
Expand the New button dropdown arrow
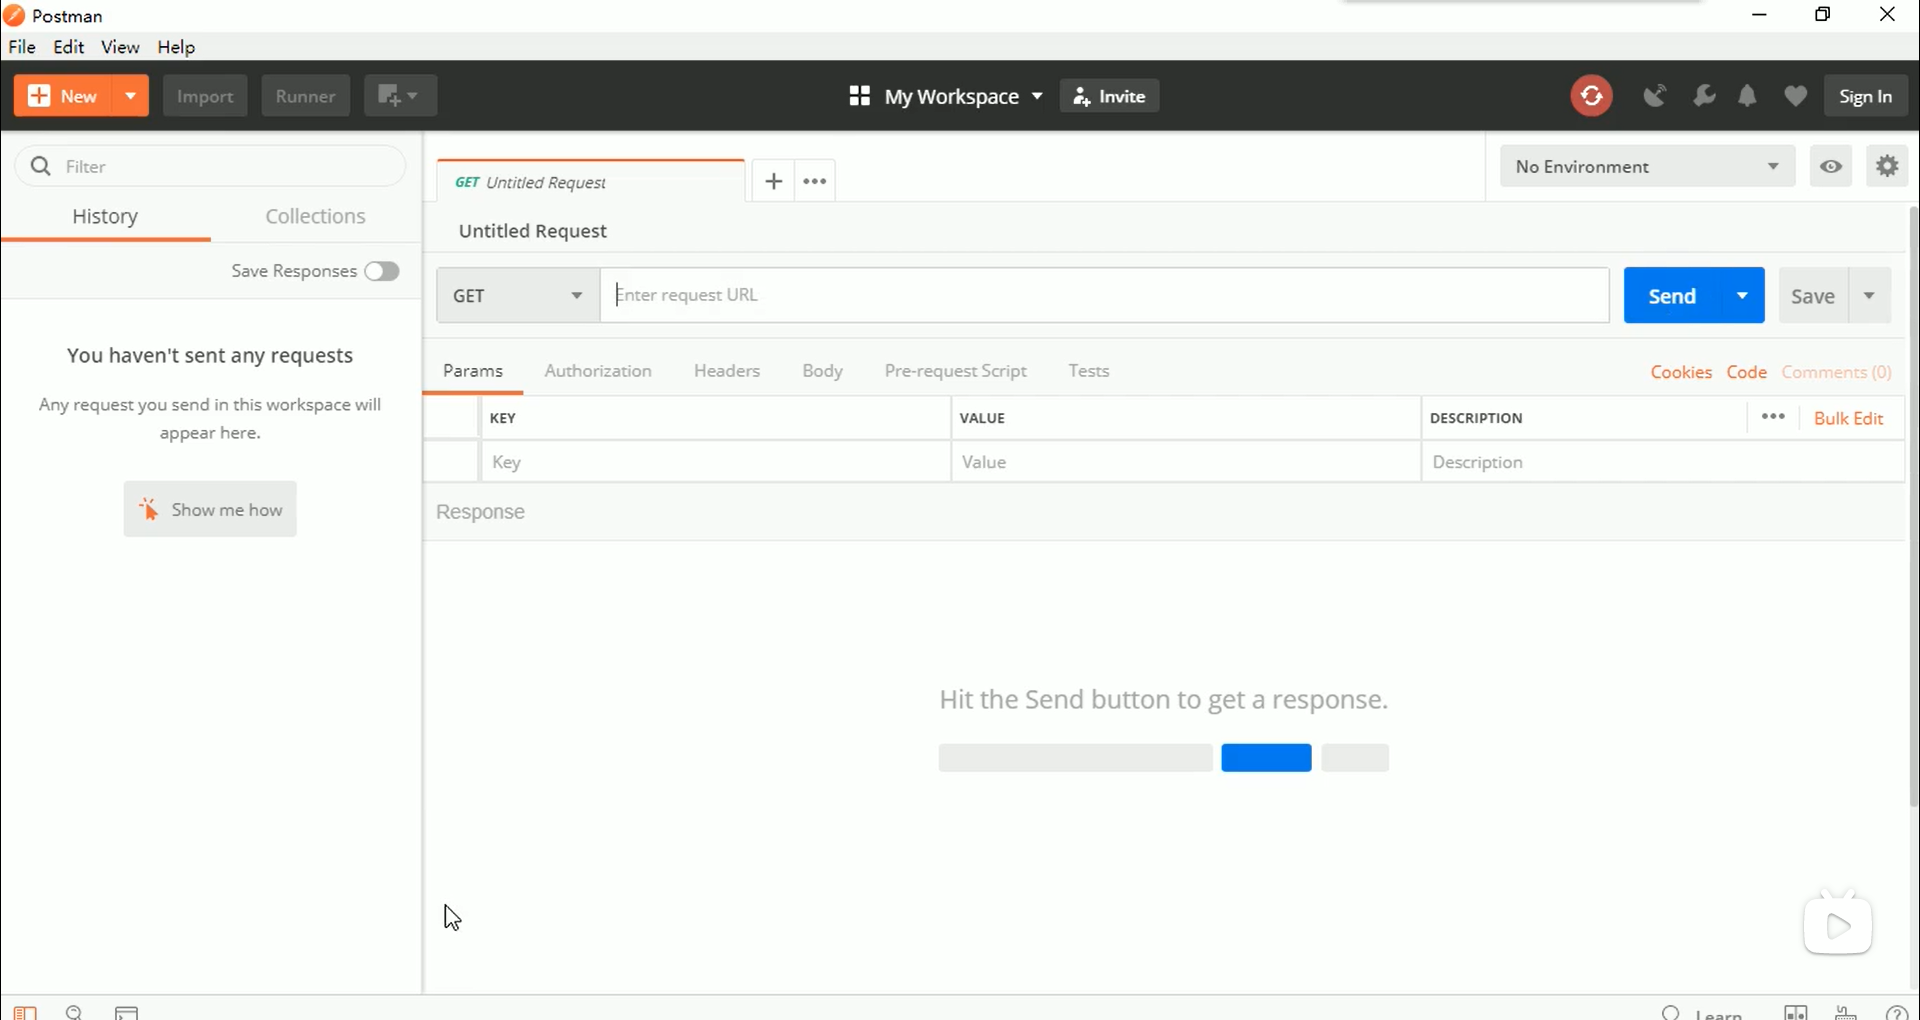tap(130, 96)
